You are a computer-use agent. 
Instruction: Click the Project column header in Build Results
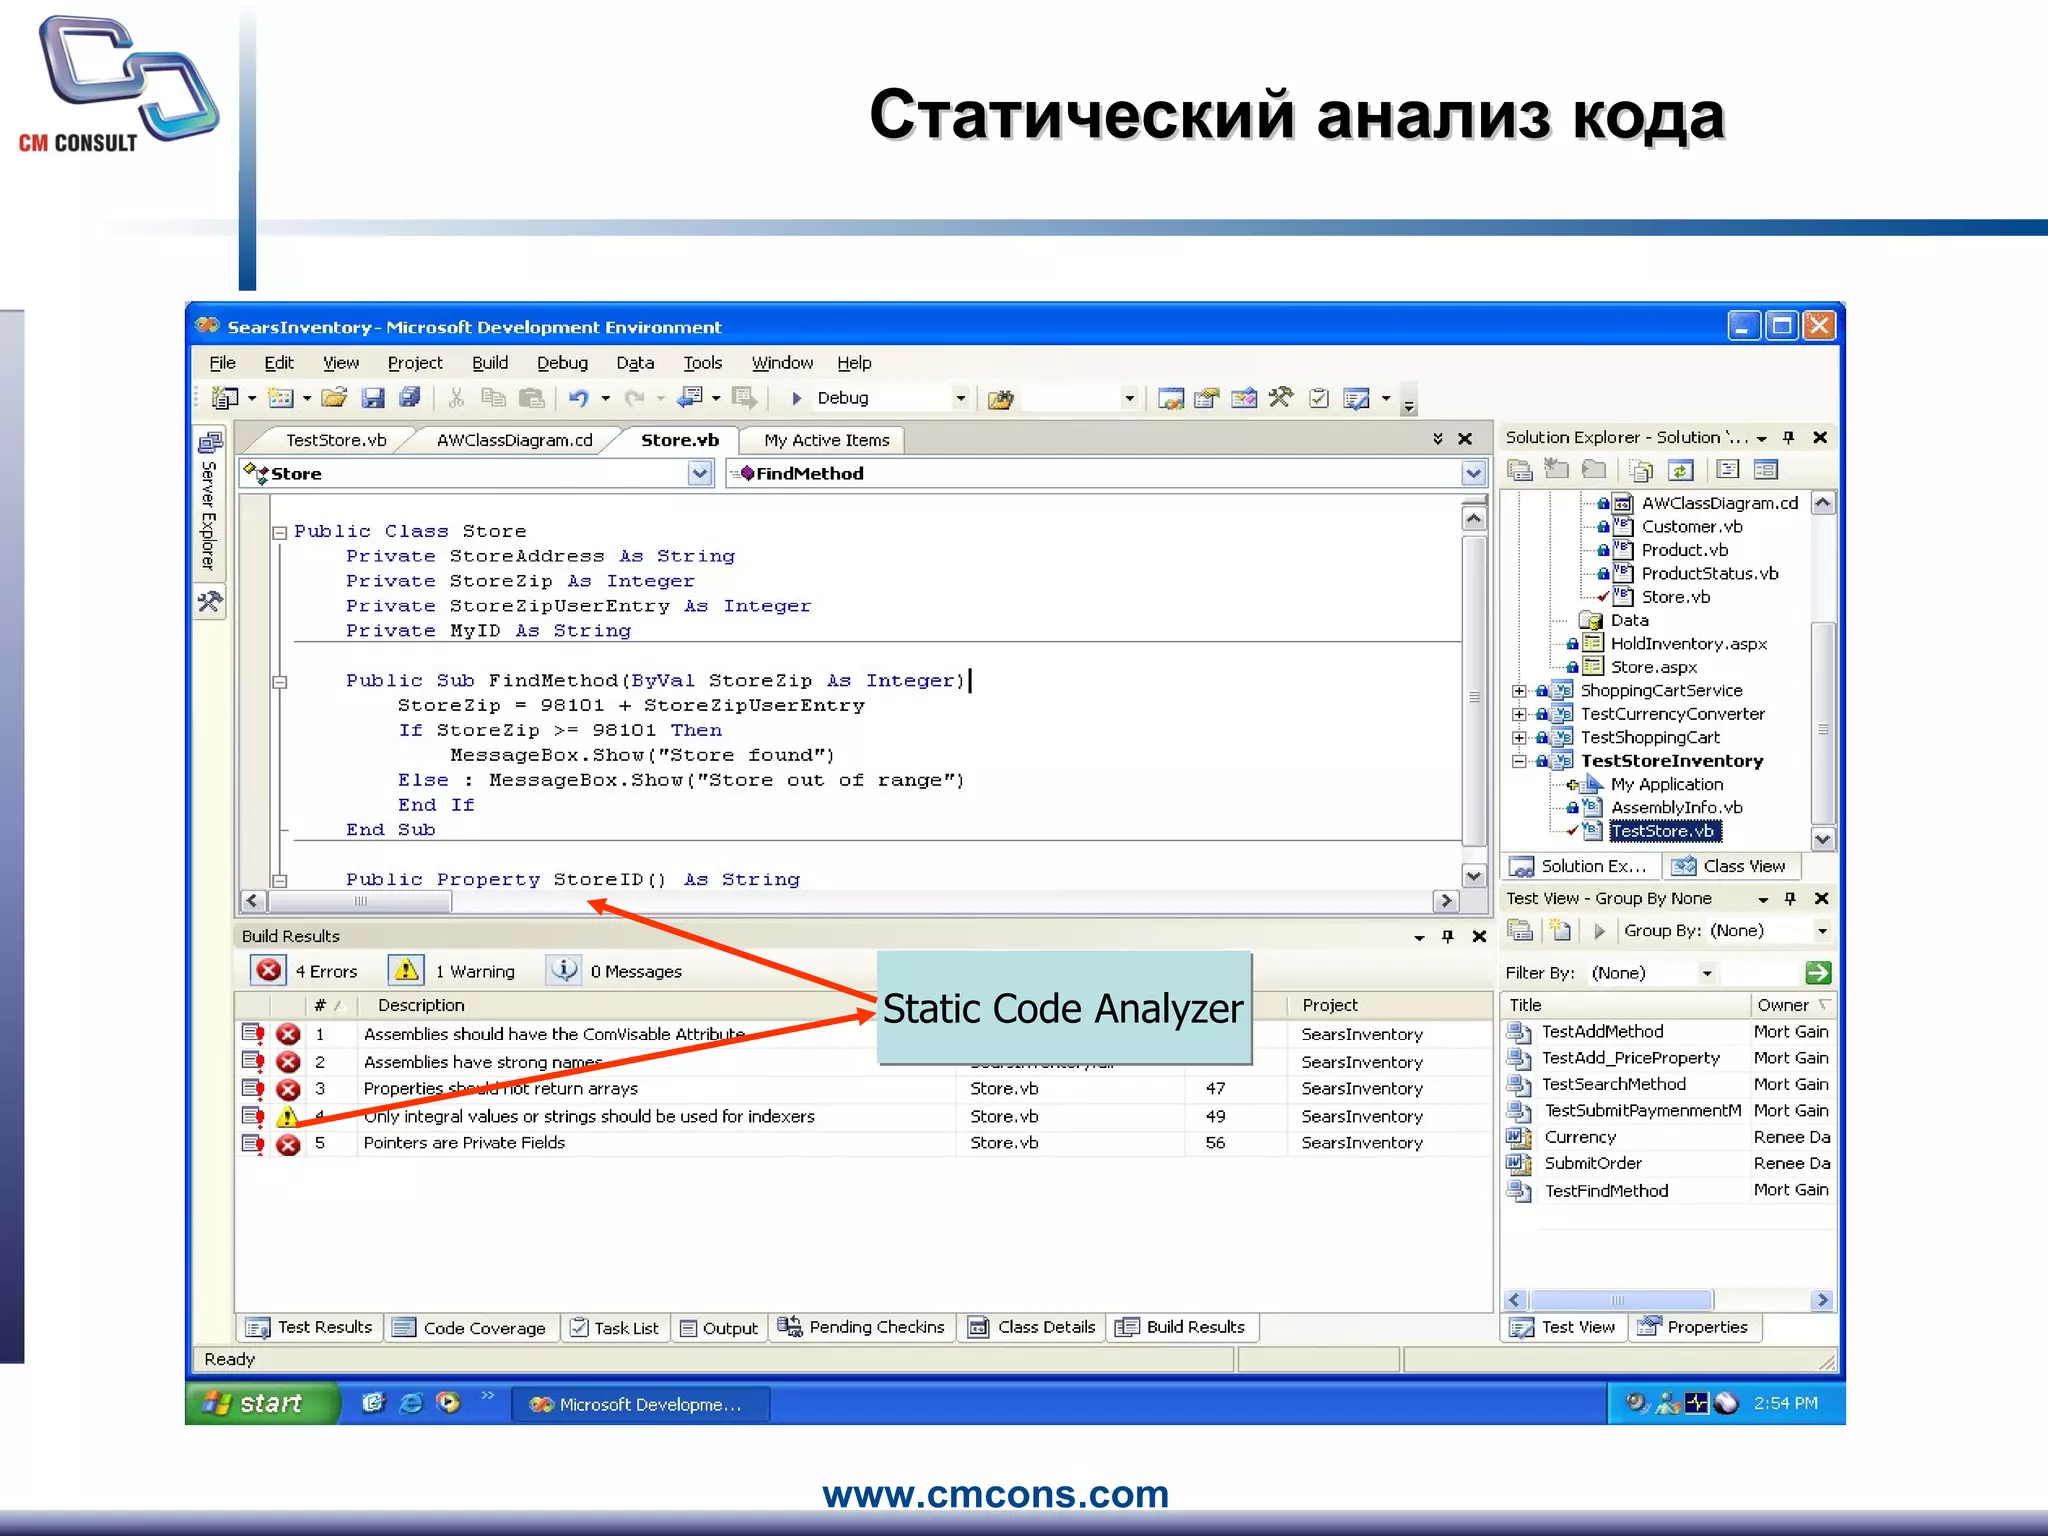(1330, 1005)
